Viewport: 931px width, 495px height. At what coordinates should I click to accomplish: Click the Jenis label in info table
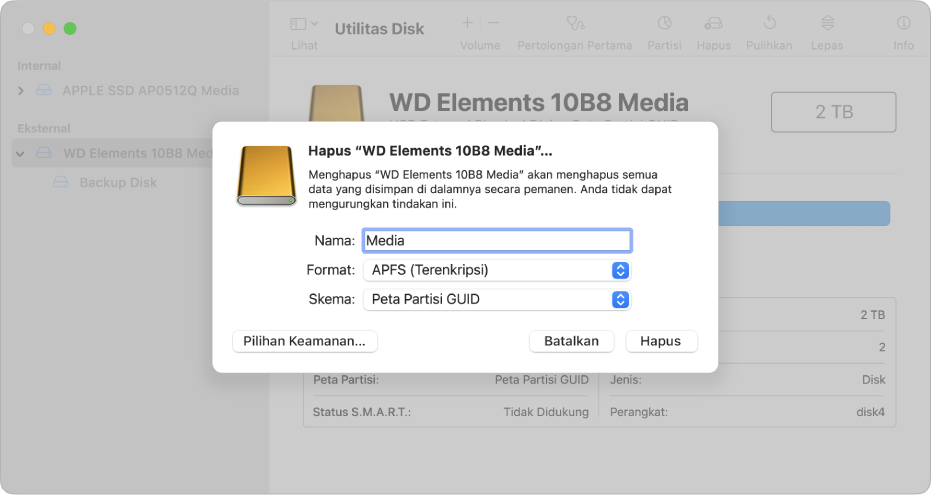click(x=625, y=380)
